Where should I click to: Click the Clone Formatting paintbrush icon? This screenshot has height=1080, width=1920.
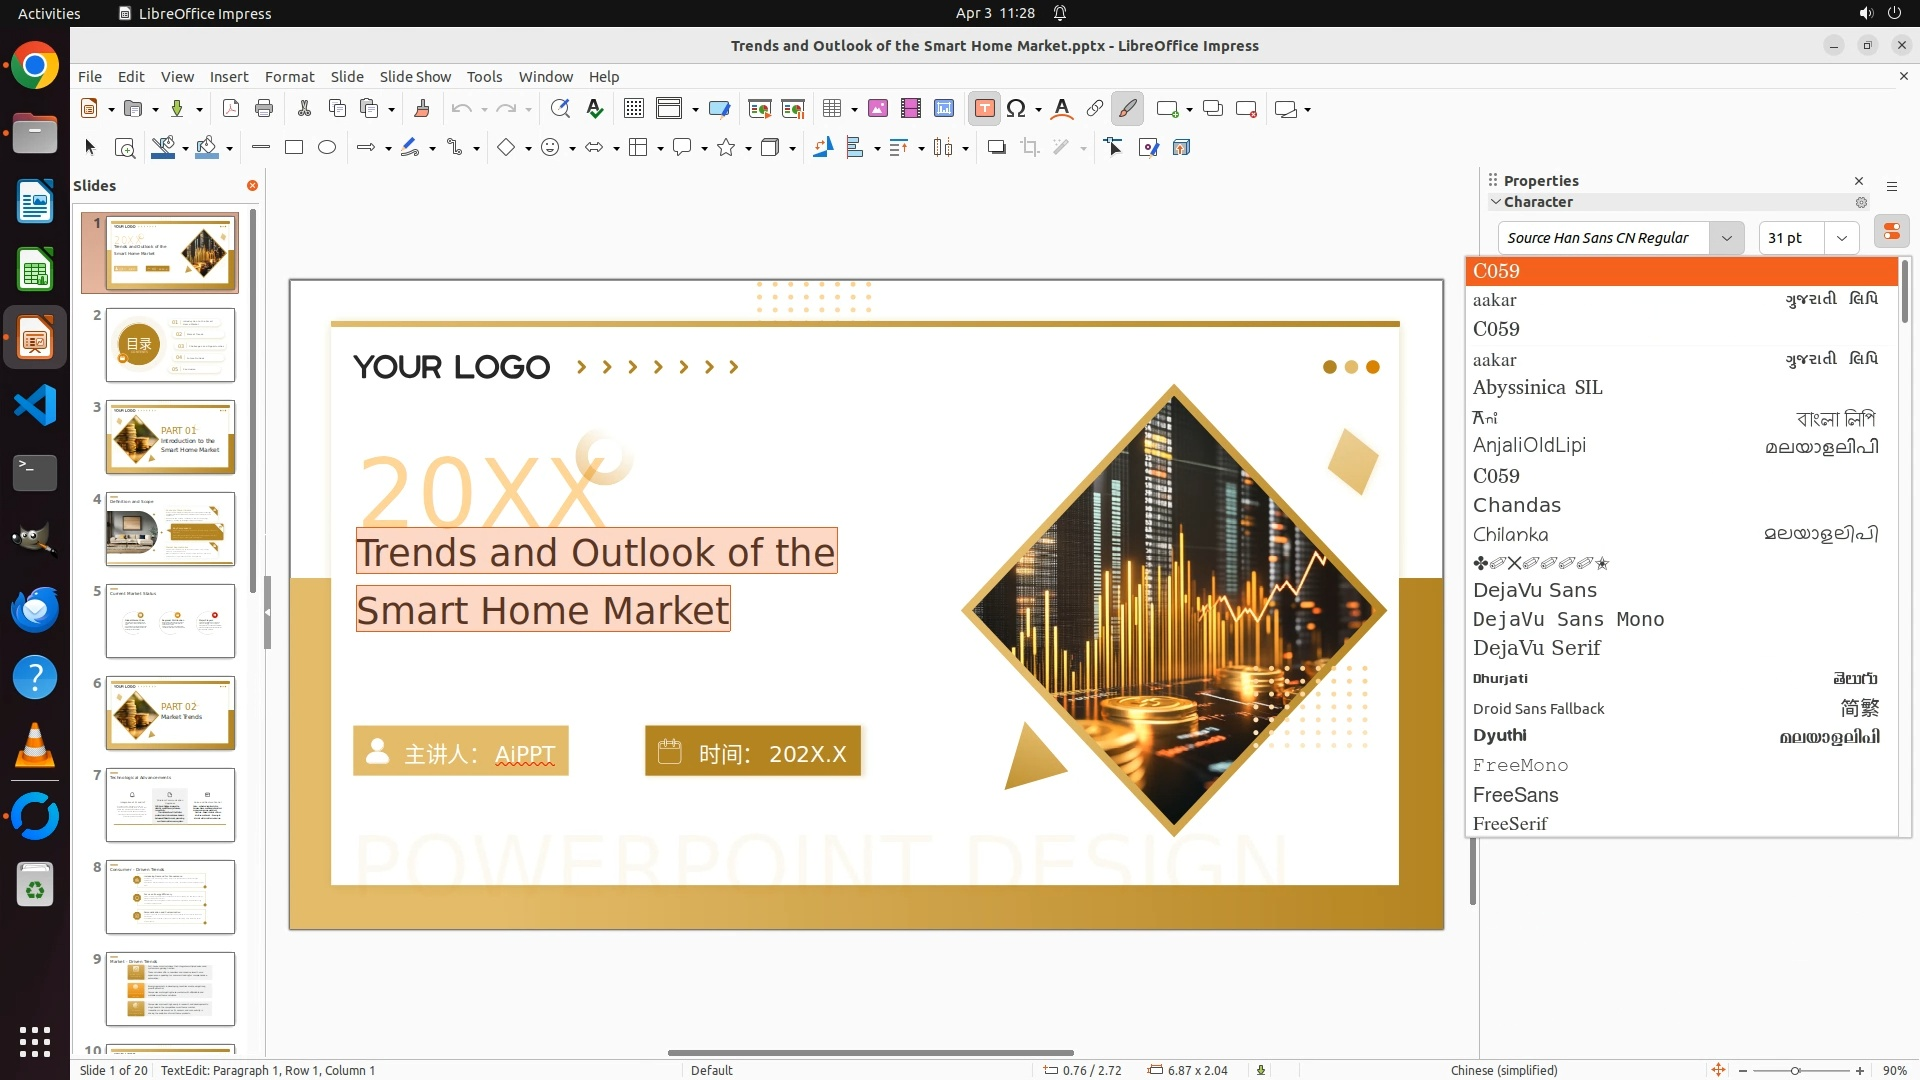pos(422,109)
